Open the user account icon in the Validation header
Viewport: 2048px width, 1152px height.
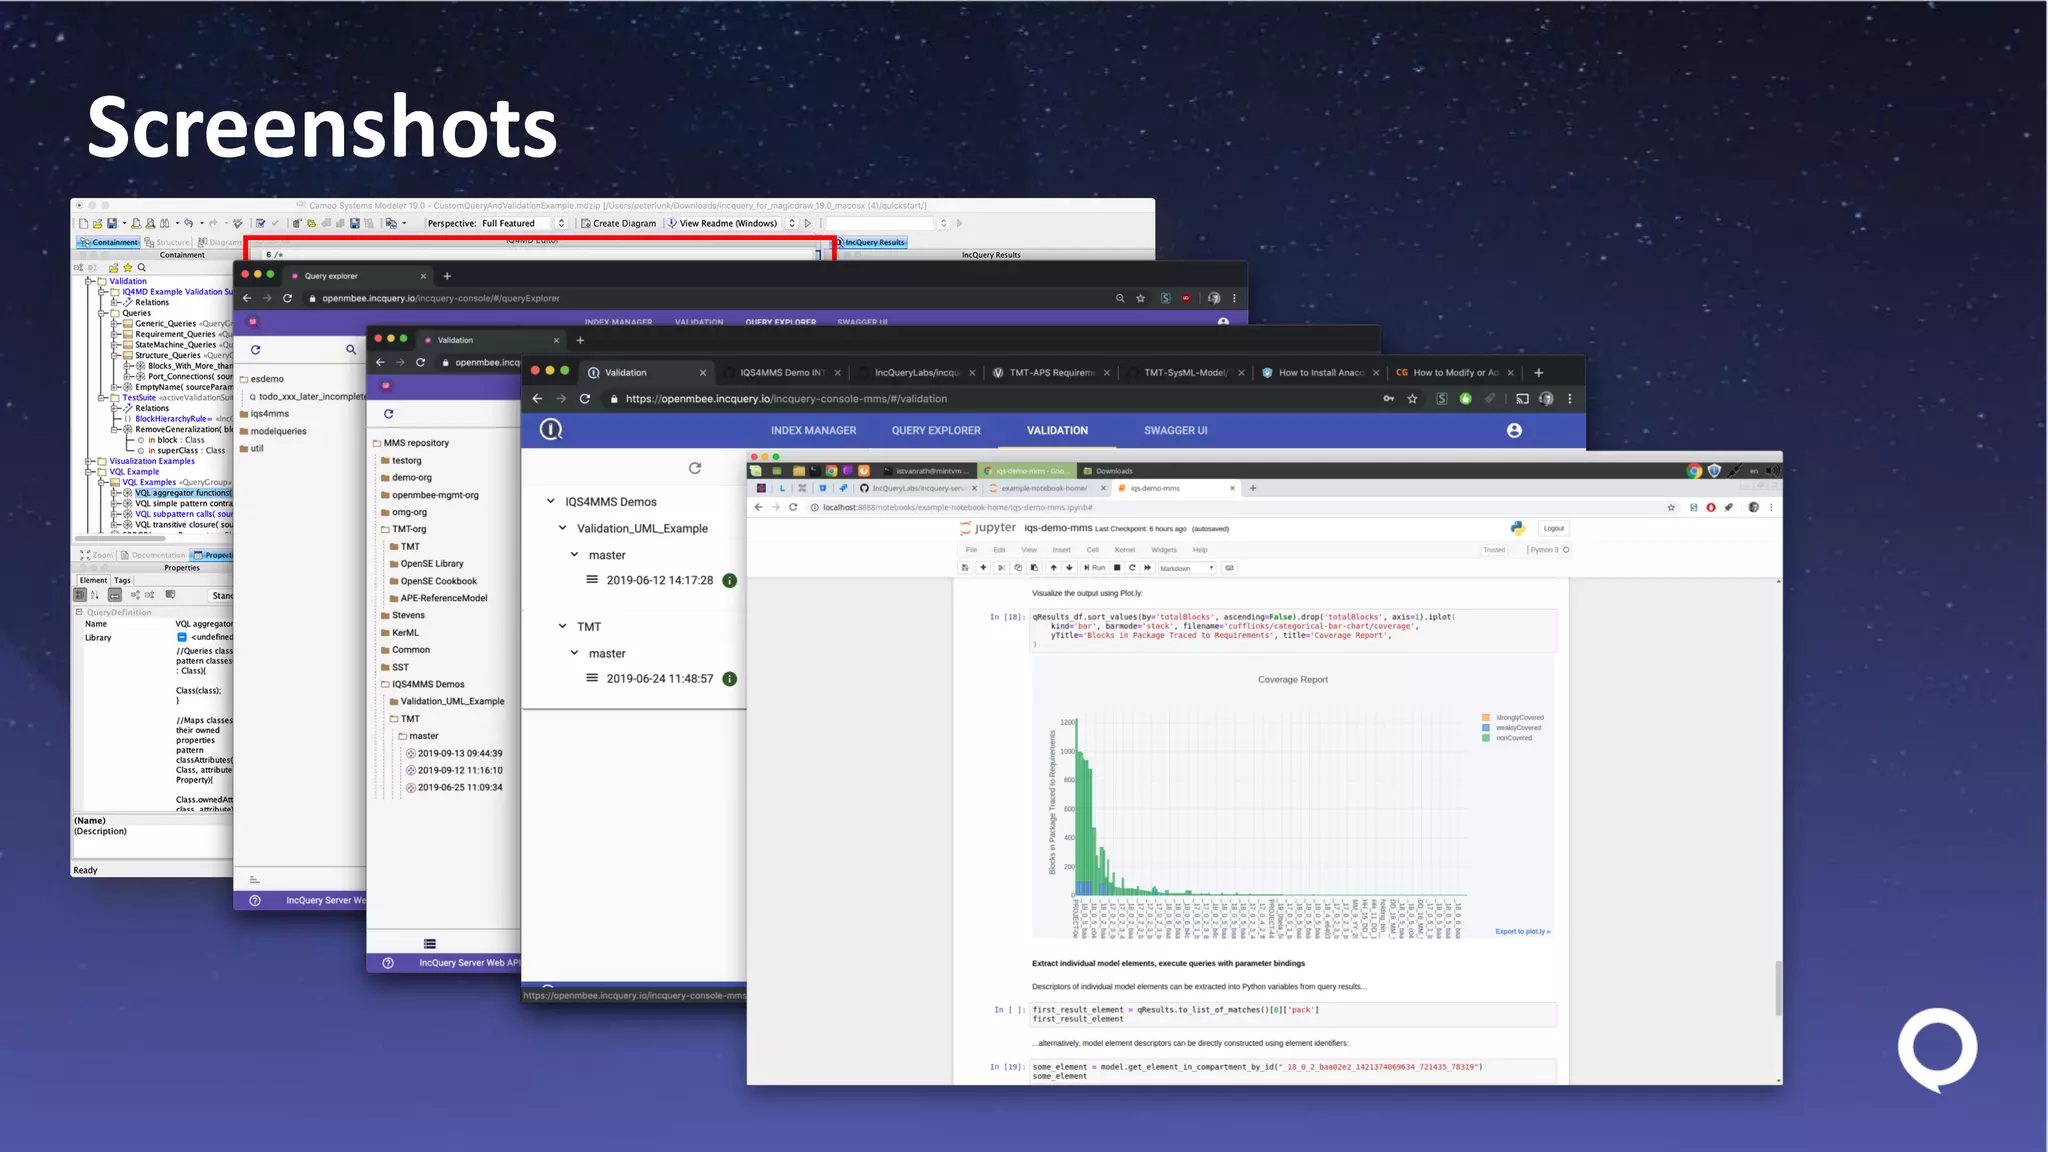click(1514, 430)
